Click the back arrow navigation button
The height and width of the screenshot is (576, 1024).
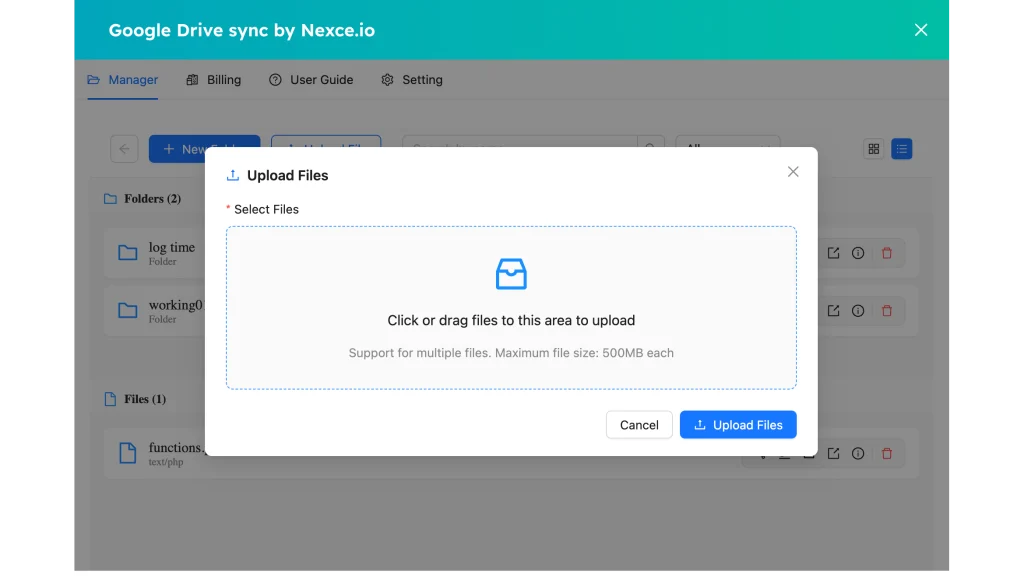[124, 149]
